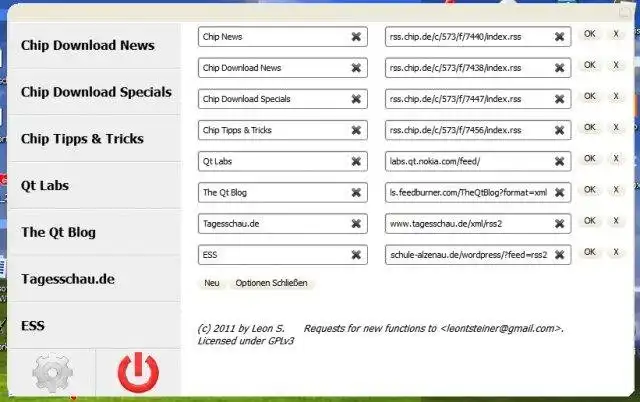Open Chip Tipps & Tricks feed in sidebar
Image resolution: width=640 pixels, height=402 pixels.
pos(94,139)
